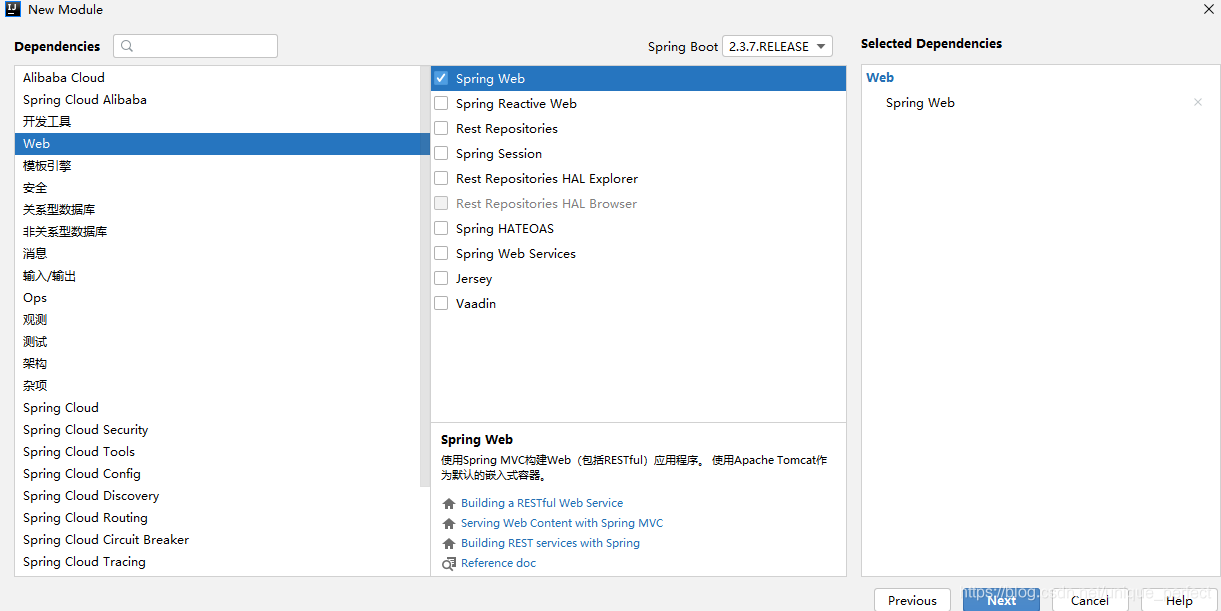Image resolution: width=1221 pixels, height=611 pixels.
Task: Click home icon beside Building REST services guide
Action: click(x=449, y=544)
